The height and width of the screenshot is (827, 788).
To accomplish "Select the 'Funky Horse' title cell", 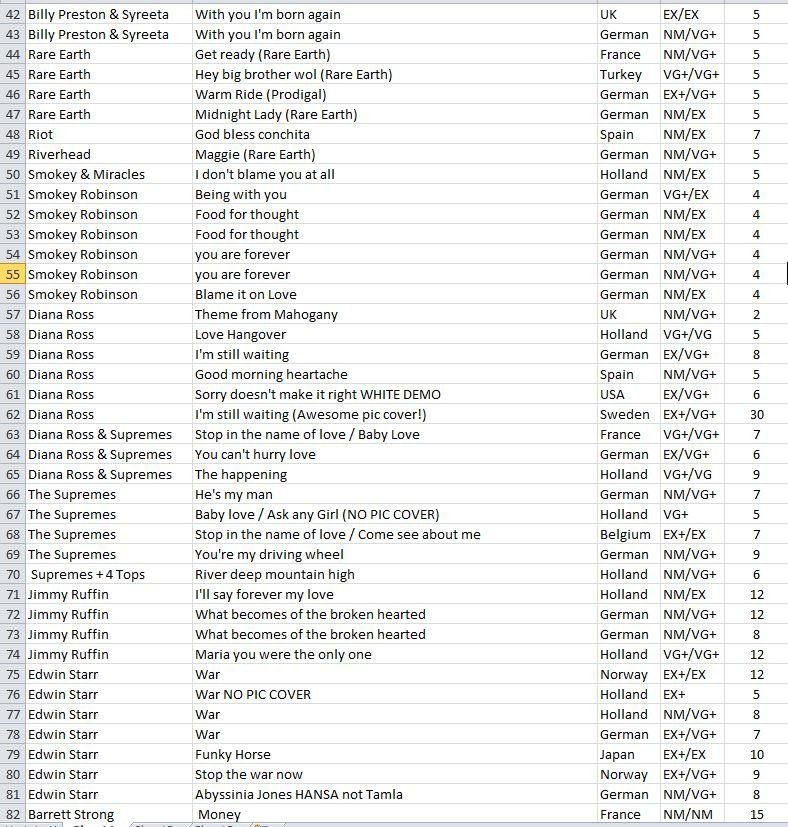I will pyautogui.click(x=395, y=755).
